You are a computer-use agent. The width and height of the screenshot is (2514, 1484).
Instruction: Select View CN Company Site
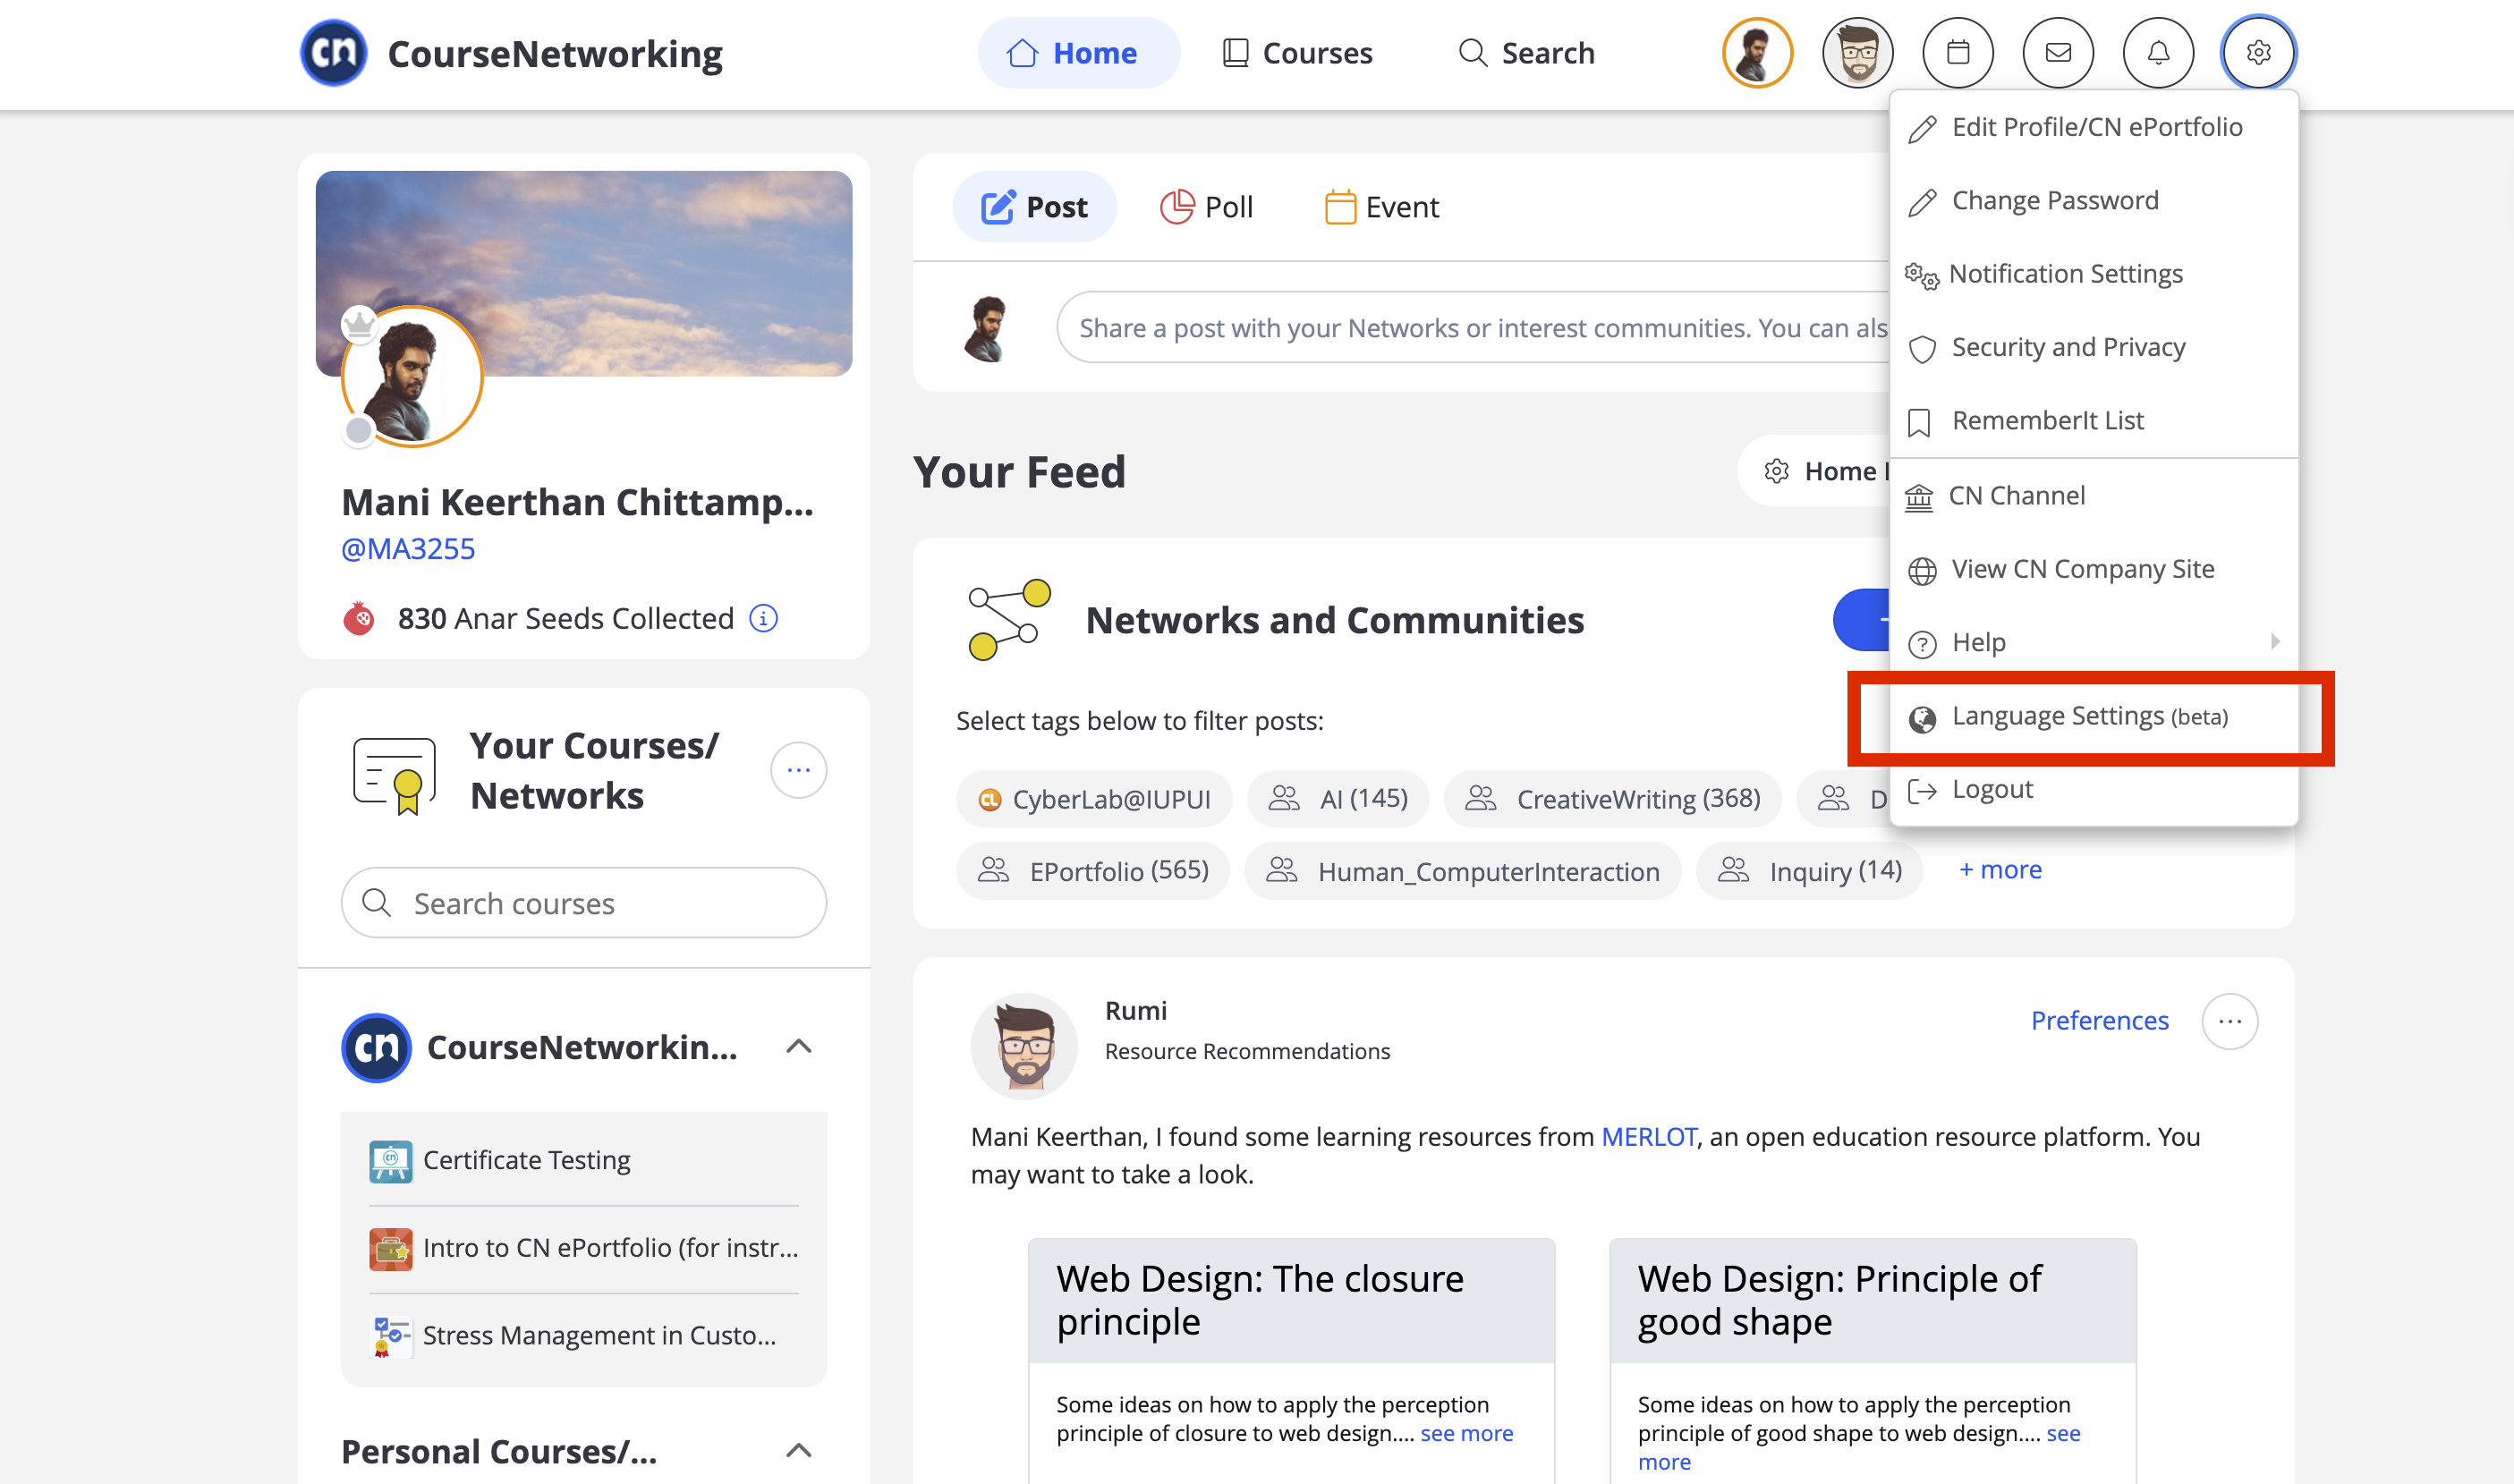click(x=2093, y=569)
